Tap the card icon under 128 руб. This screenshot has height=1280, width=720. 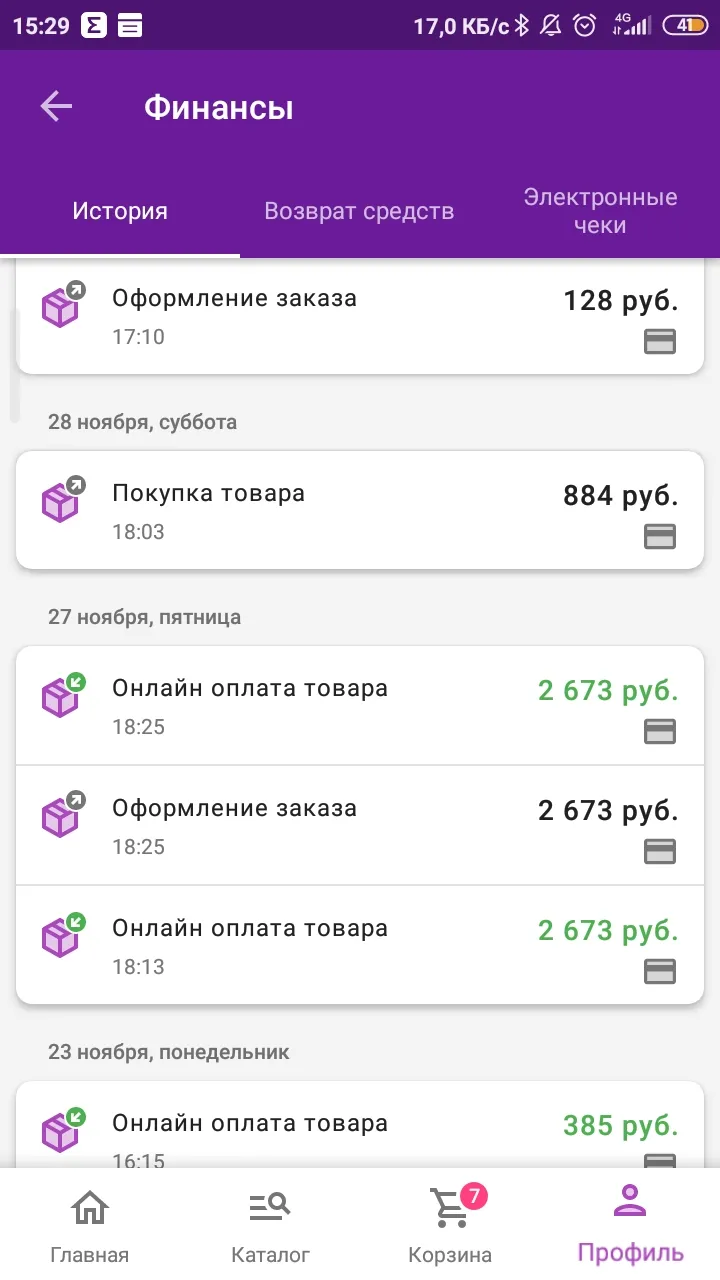[660, 341]
